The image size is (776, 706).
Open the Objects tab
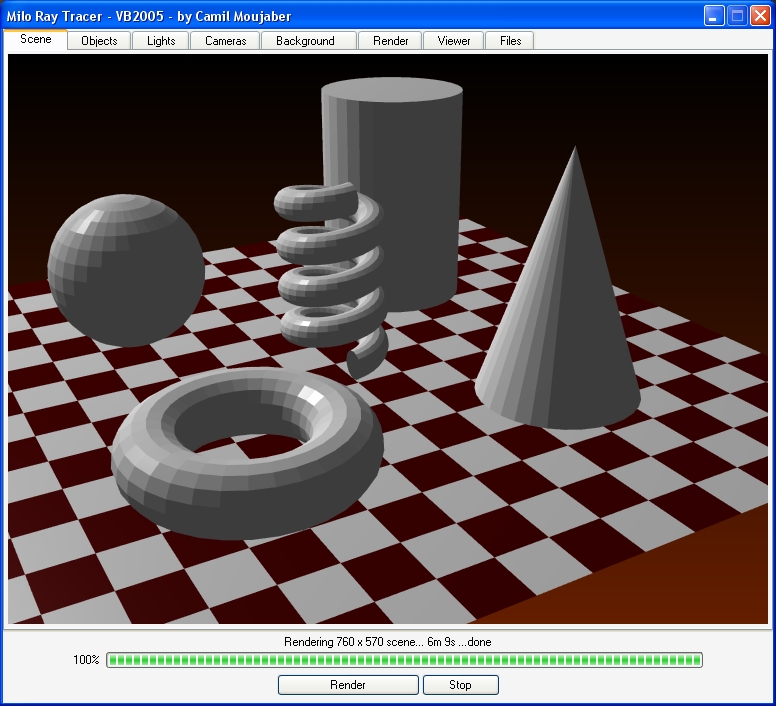click(99, 41)
